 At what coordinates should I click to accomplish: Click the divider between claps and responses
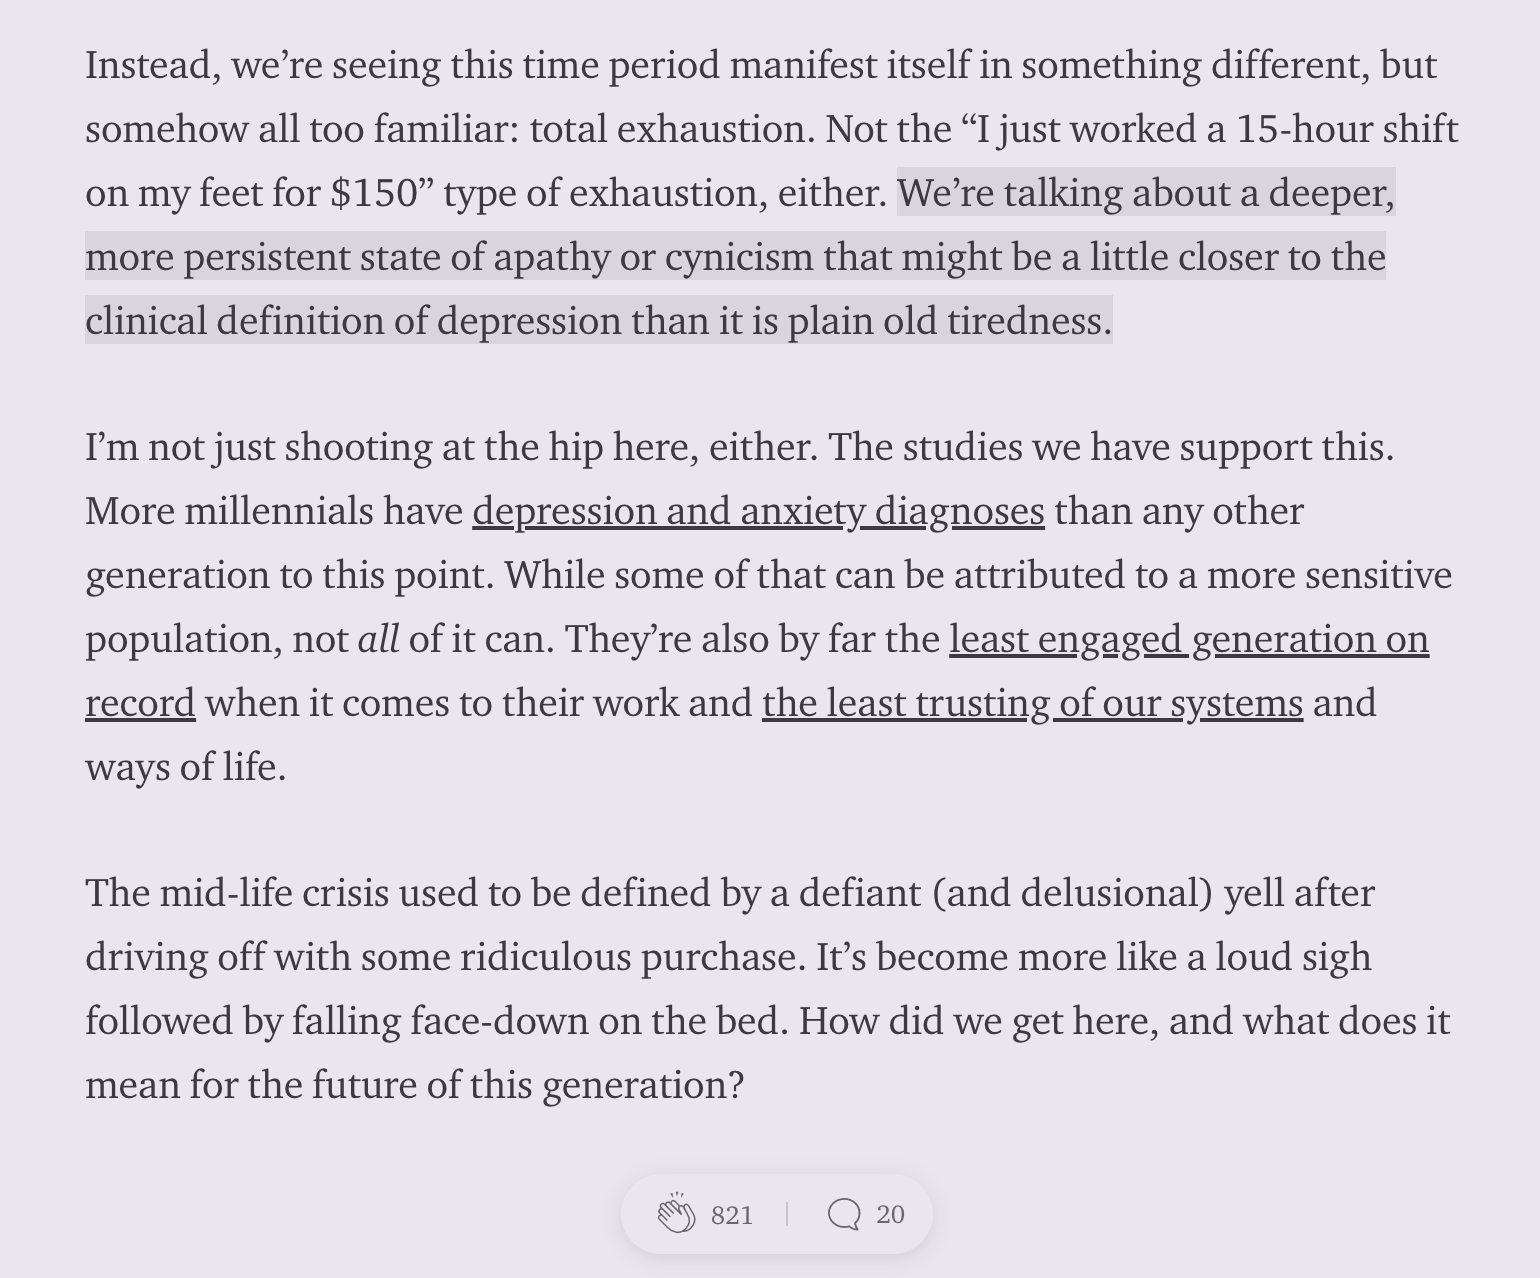click(788, 1214)
